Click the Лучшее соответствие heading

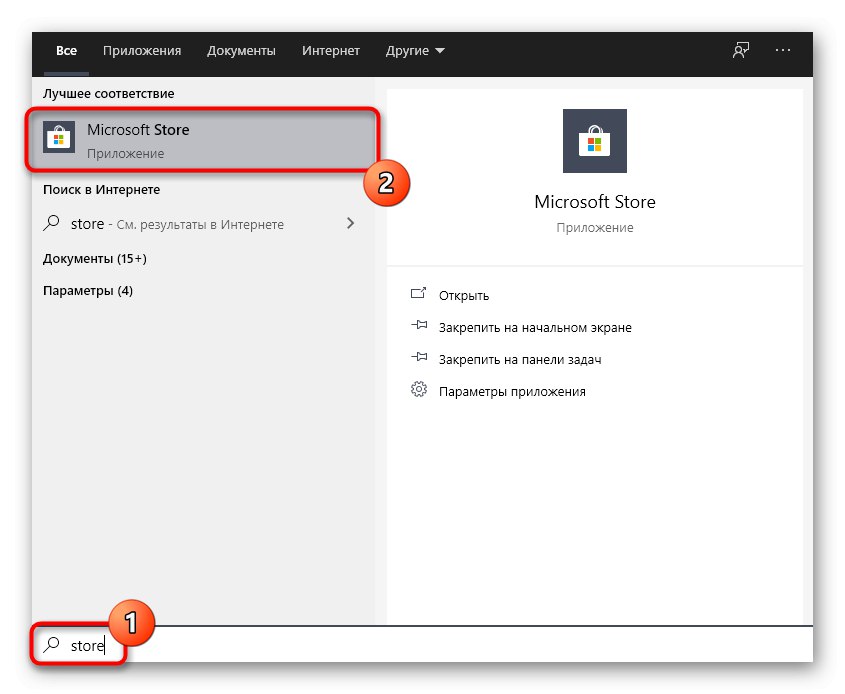[108, 94]
